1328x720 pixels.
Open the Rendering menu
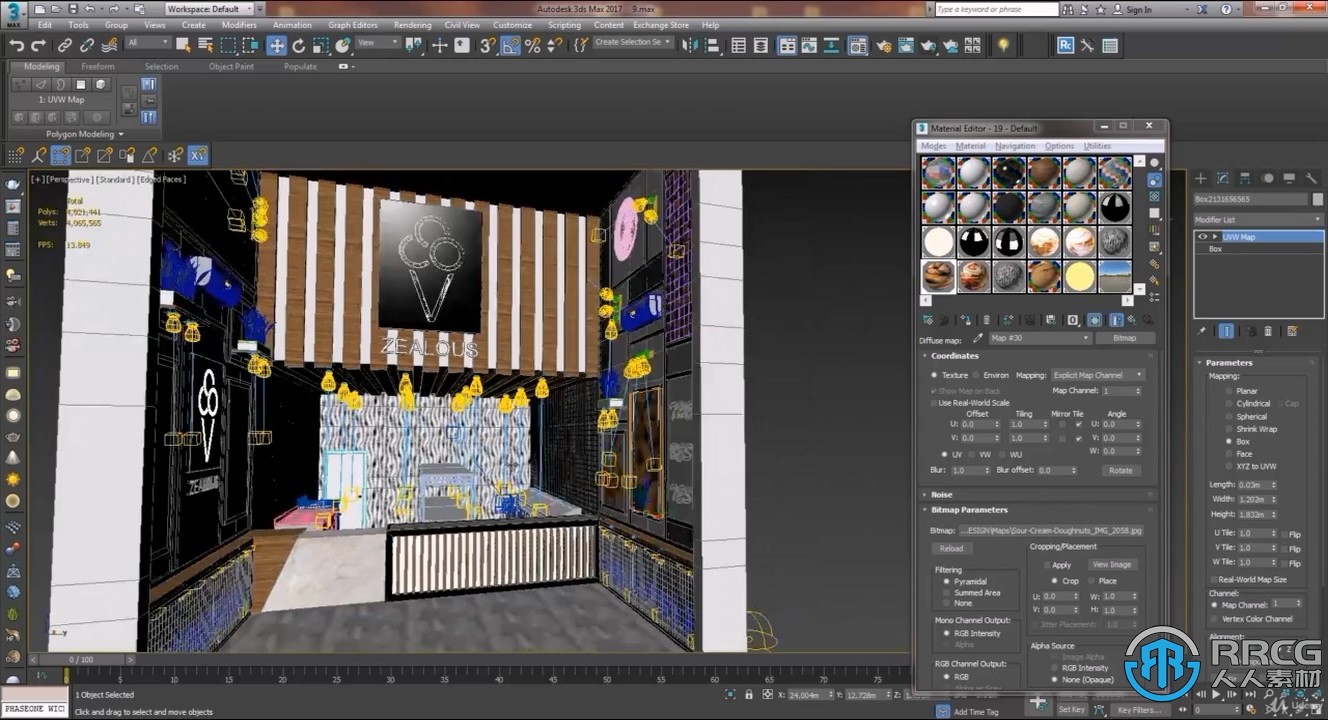point(412,25)
